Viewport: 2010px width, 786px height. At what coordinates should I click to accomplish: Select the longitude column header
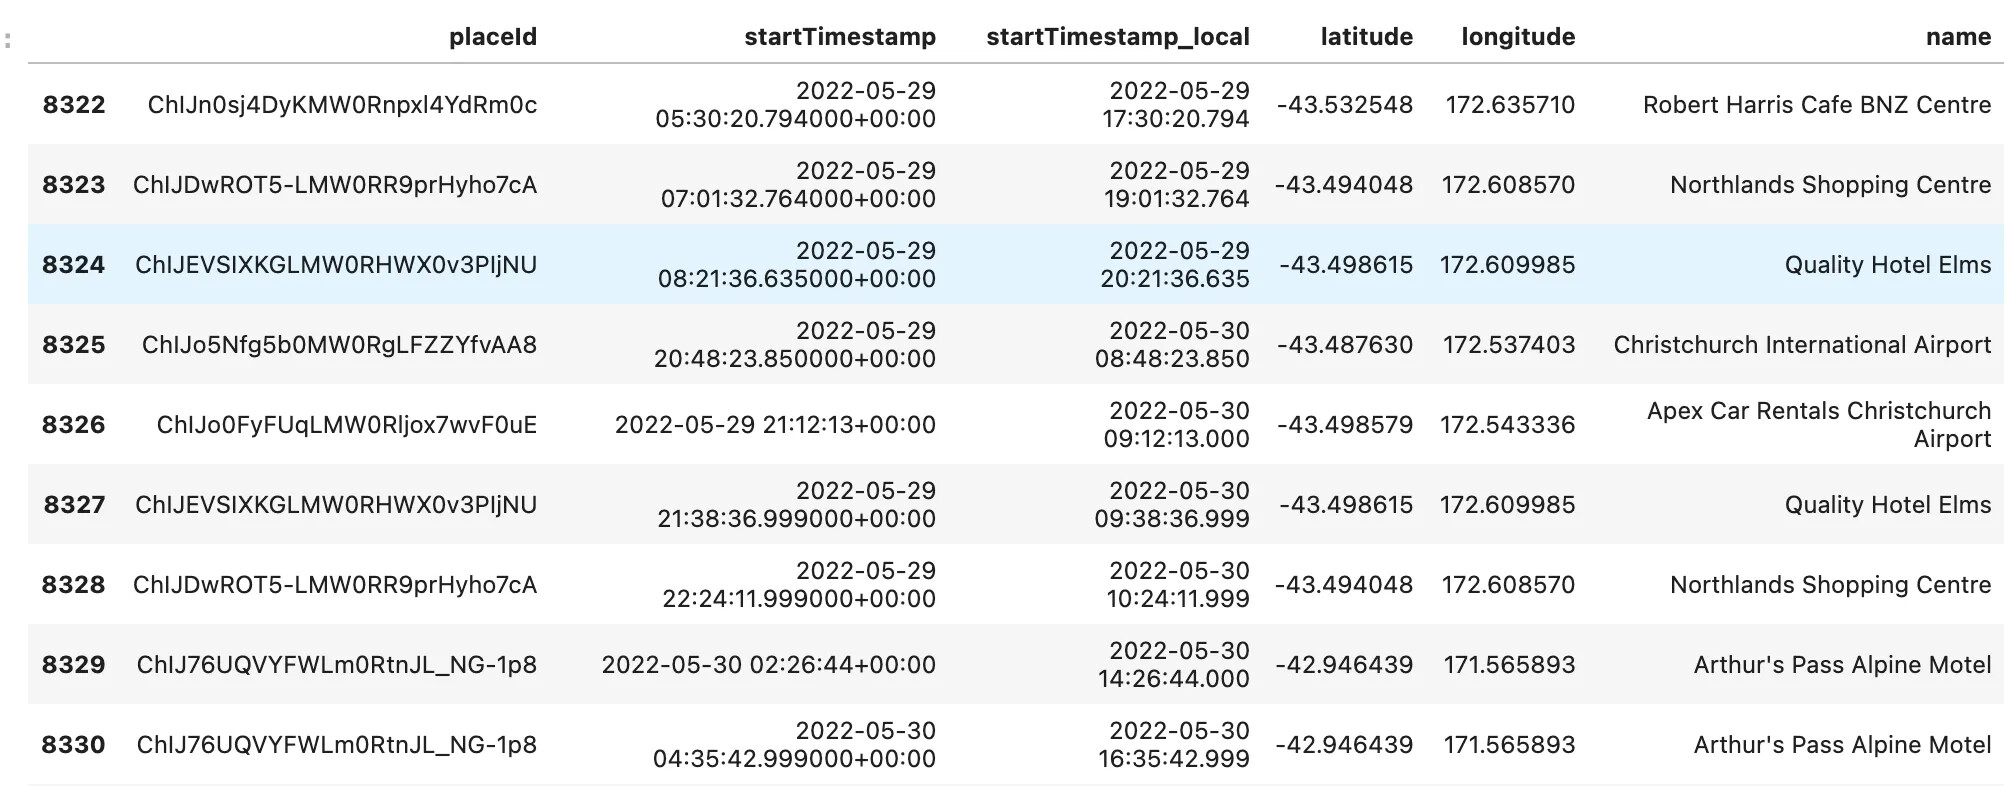1517,37
